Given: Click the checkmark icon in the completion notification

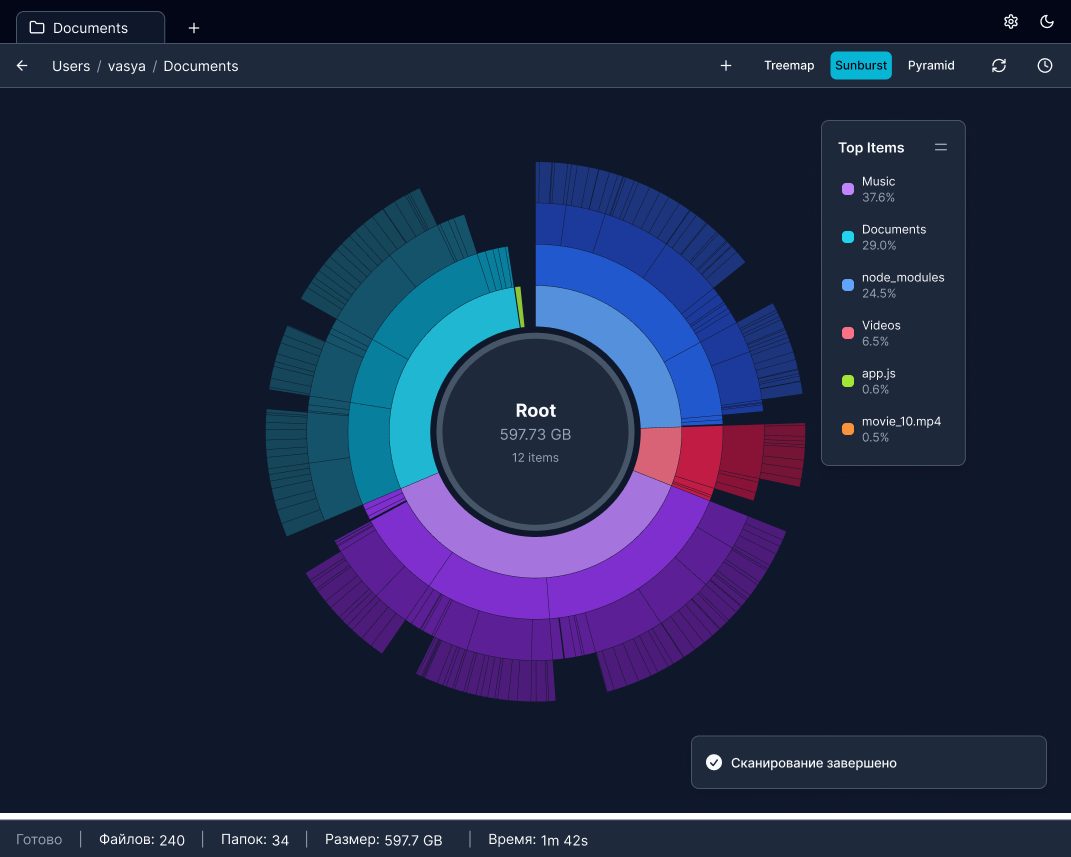Looking at the screenshot, I should click(x=714, y=762).
